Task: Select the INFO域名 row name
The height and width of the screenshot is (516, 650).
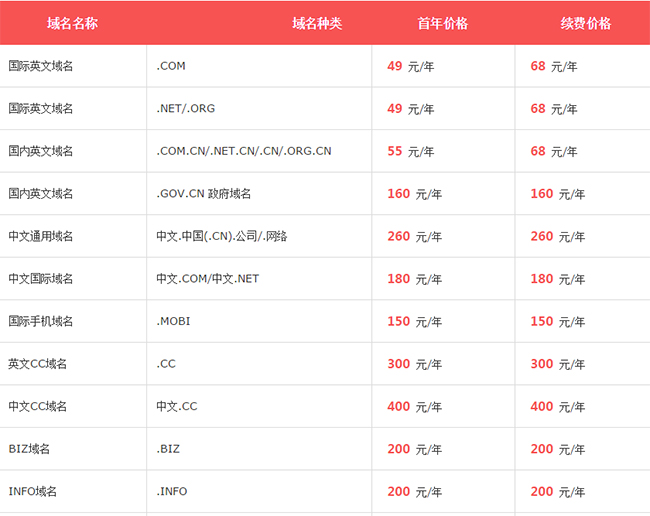Action: tap(33, 491)
